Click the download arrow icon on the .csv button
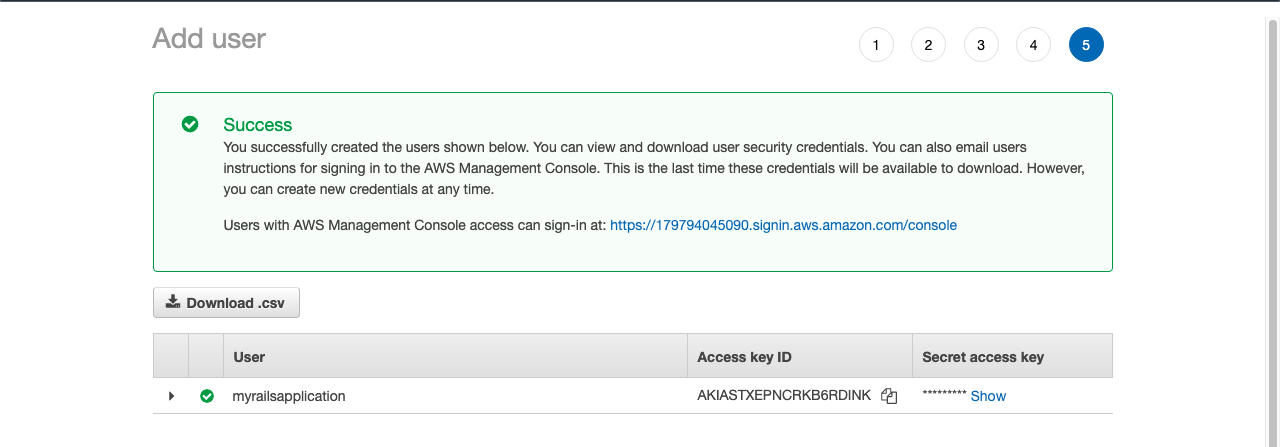This screenshot has width=1280, height=447. 173,302
